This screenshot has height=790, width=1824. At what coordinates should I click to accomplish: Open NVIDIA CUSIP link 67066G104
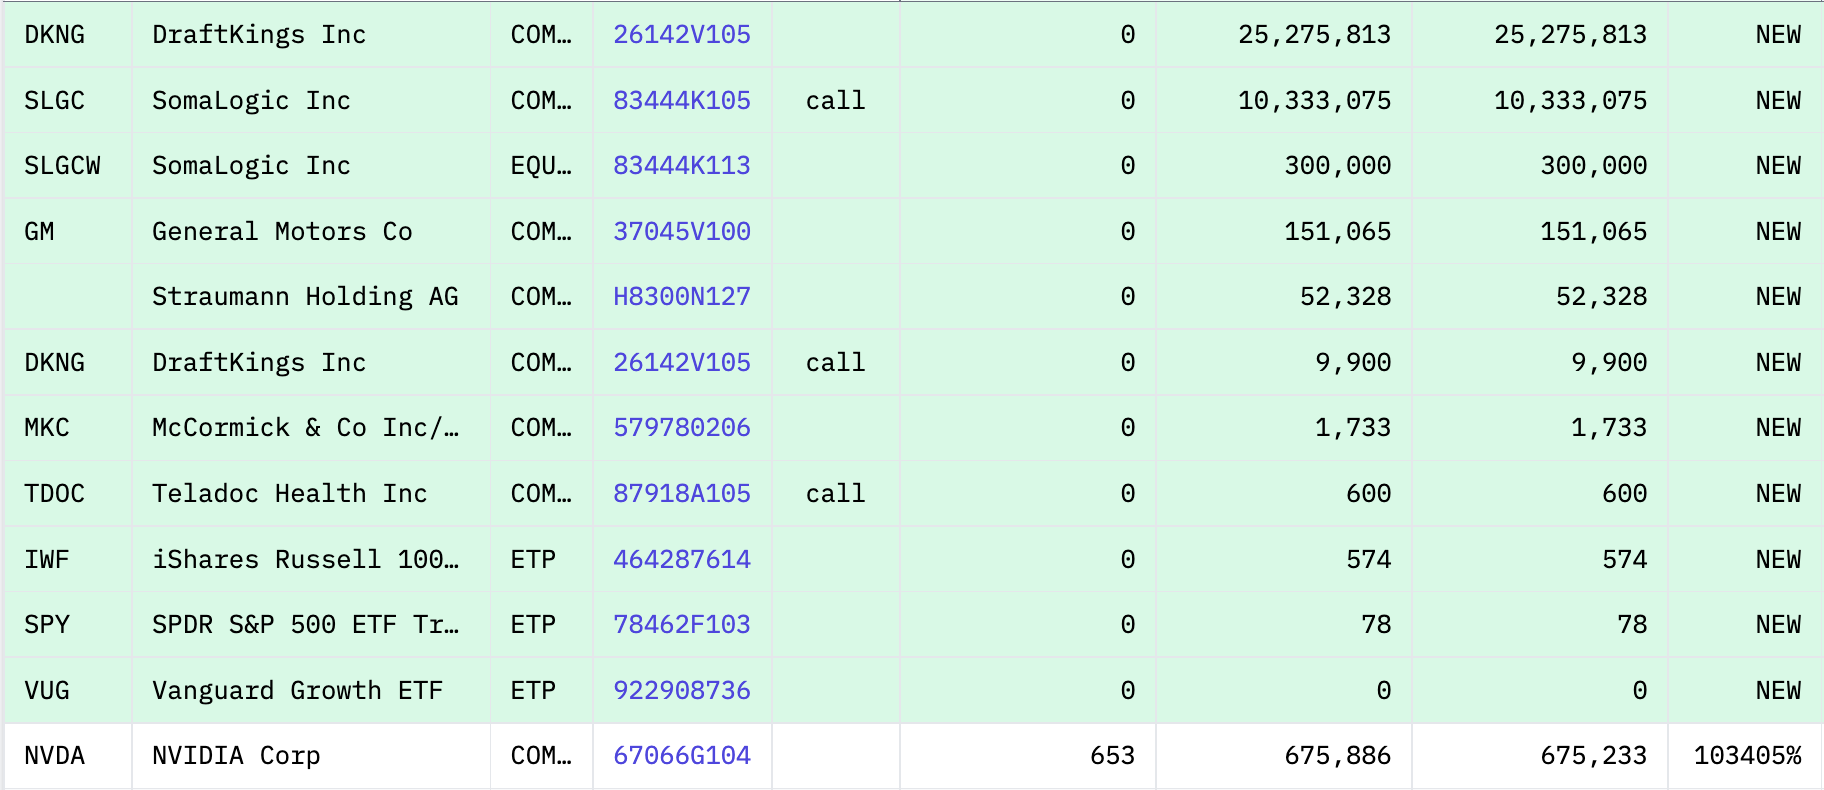pos(681,756)
